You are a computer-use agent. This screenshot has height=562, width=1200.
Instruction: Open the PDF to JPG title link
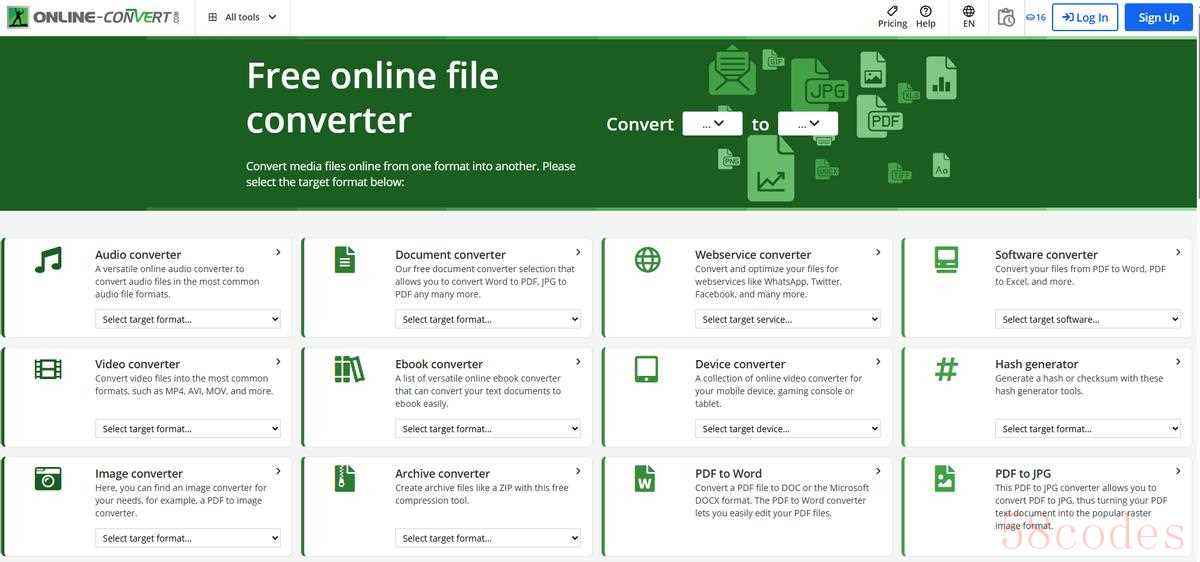click(x=1025, y=473)
